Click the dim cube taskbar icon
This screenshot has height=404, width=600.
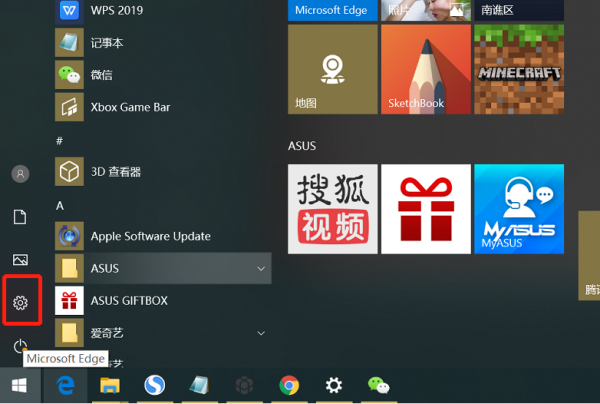[x=244, y=385]
